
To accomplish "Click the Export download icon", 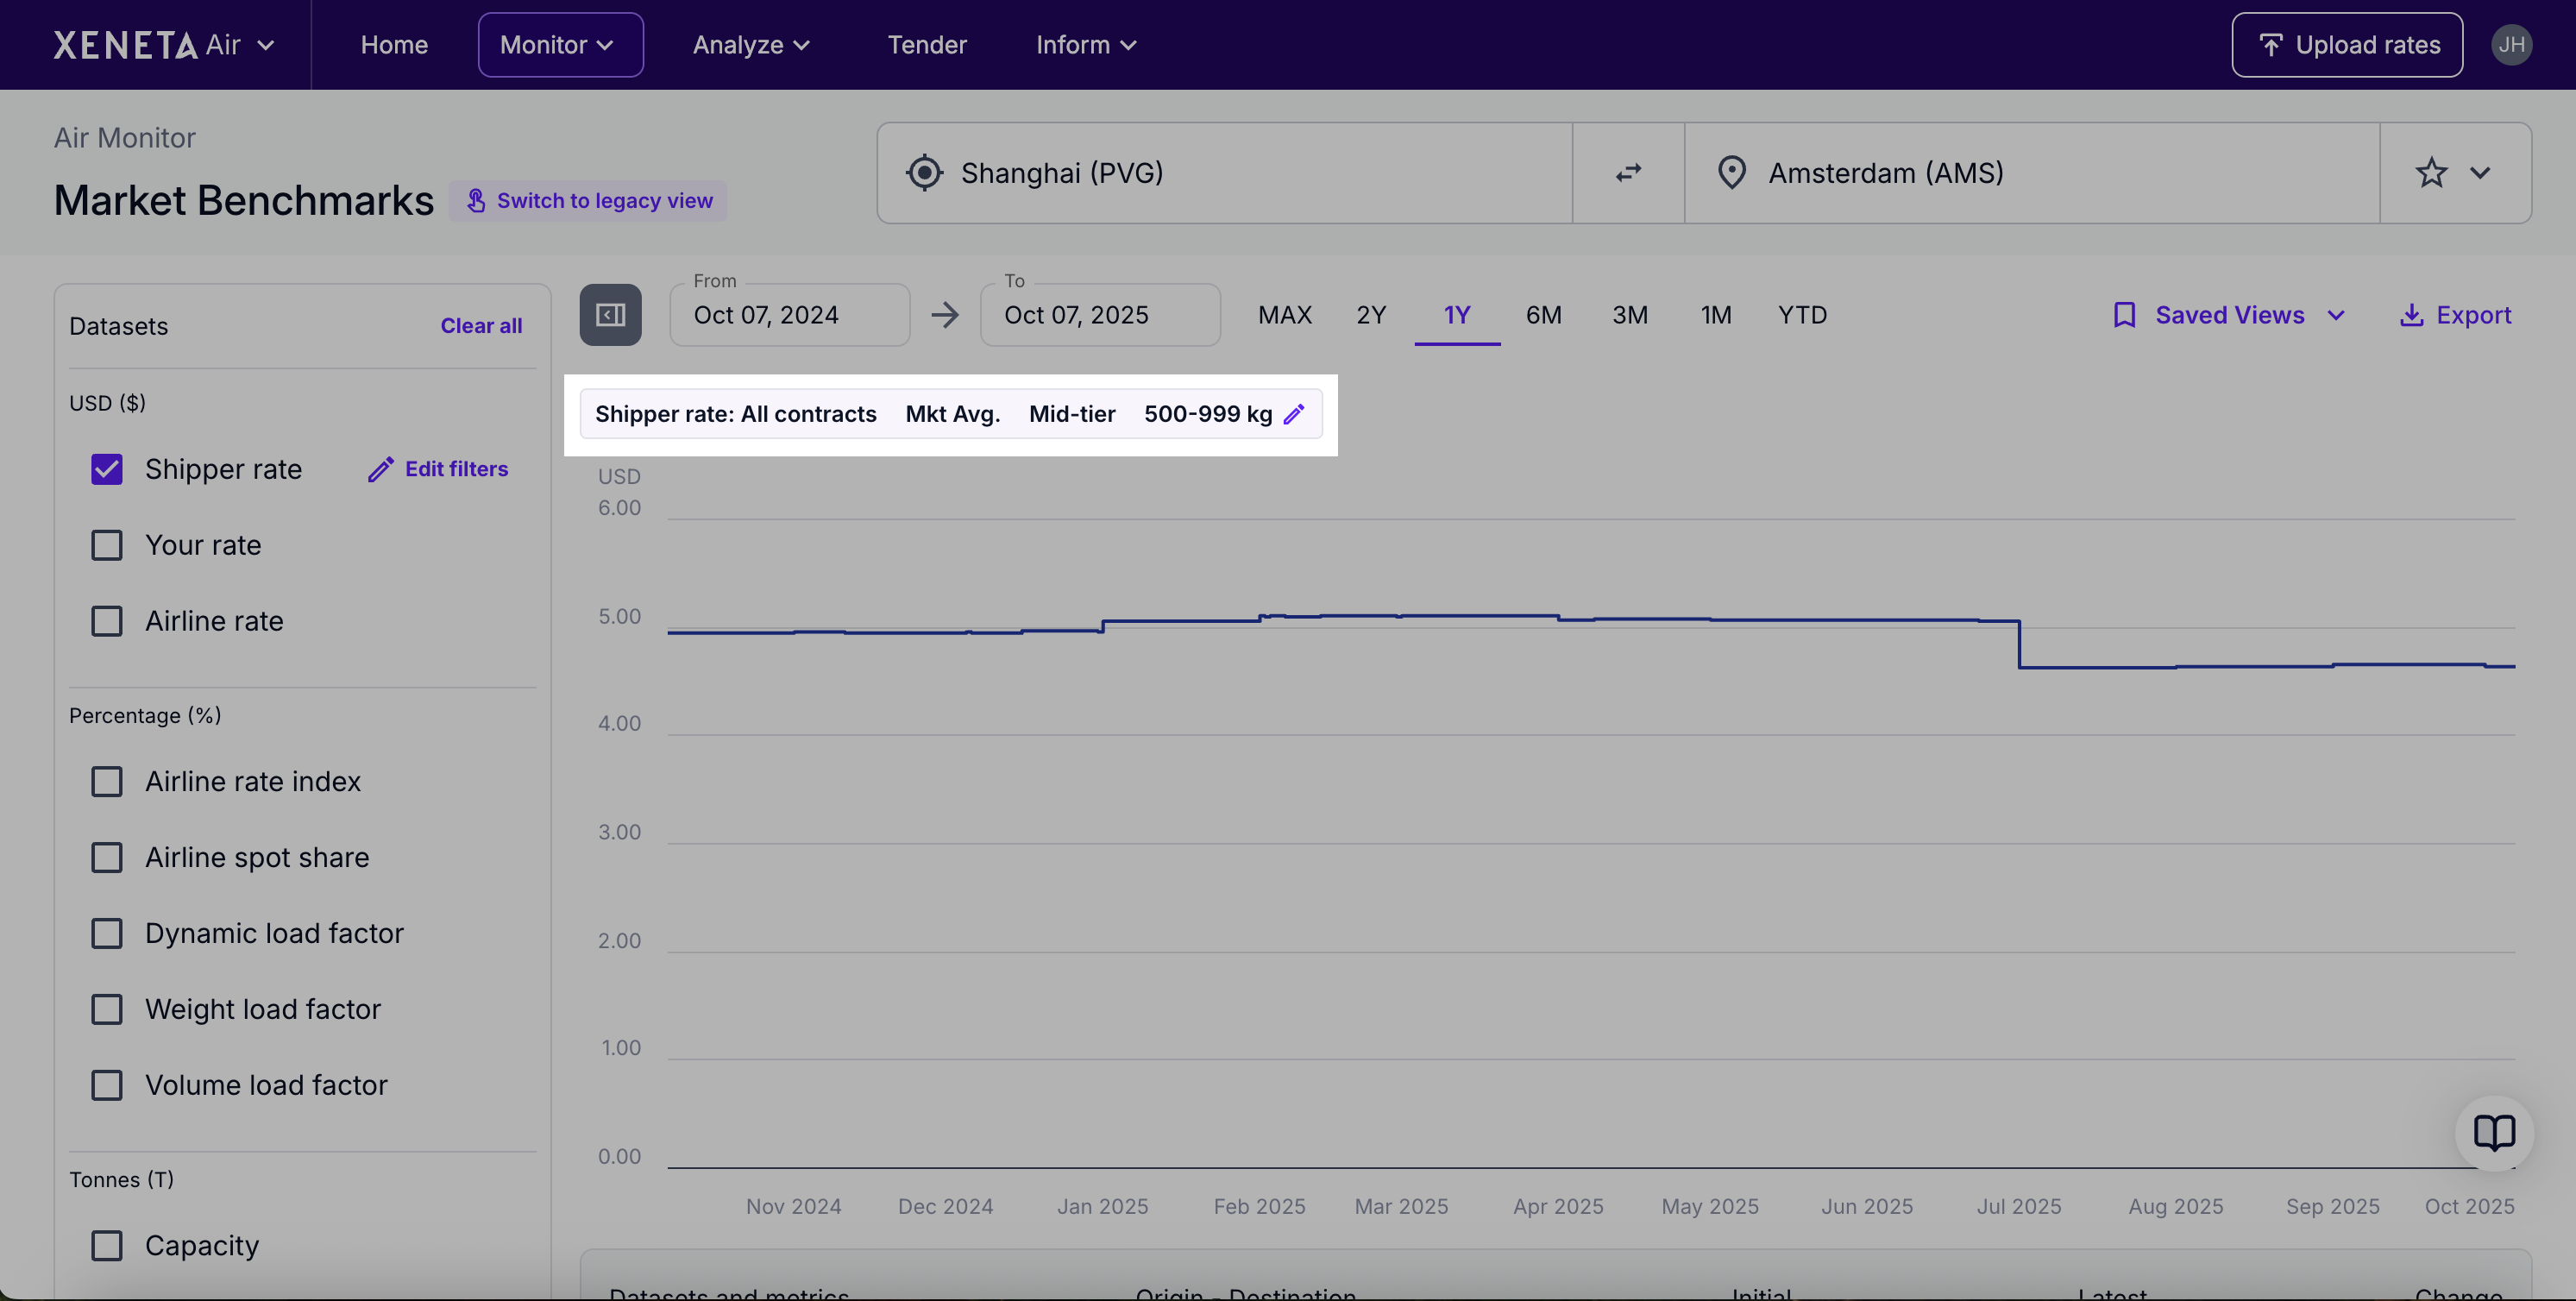I will click(2411, 315).
